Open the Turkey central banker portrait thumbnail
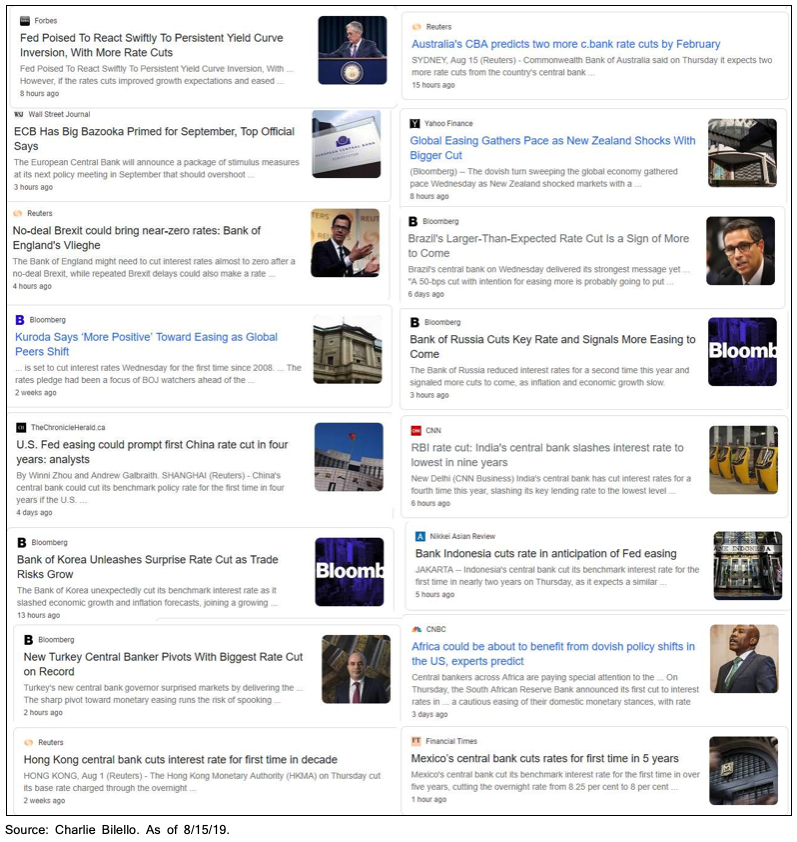This screenshot has height=842, width=797. [356, 669]
